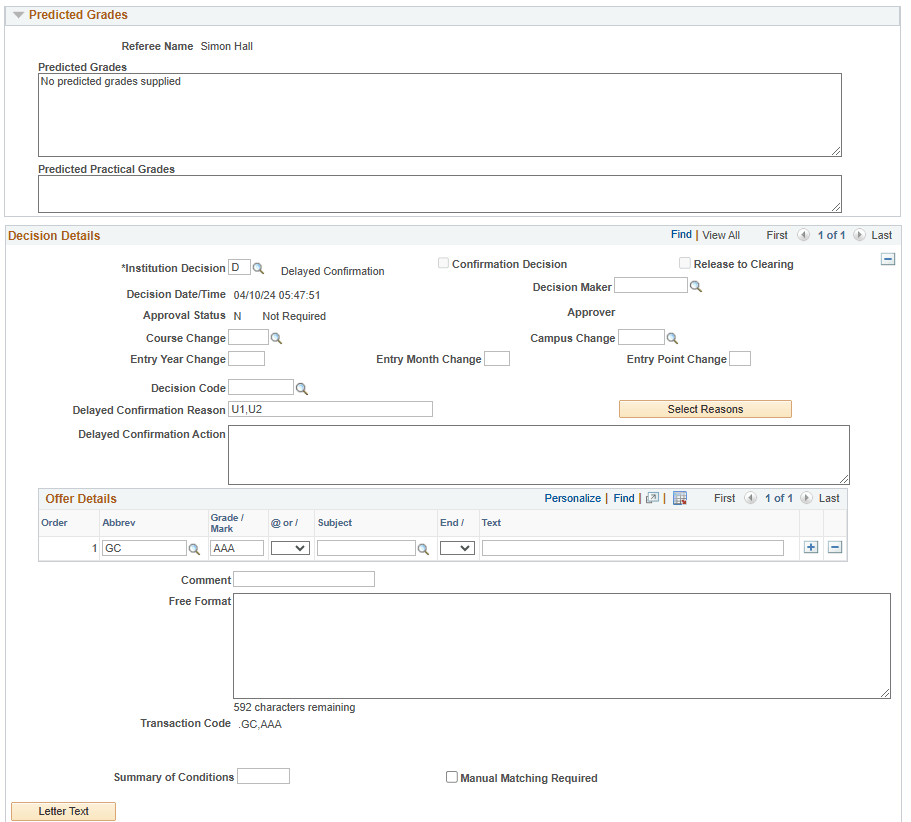Click the Comment field
Screen dimensions: 911x822
pyautogui.click(x=304, y=579)
